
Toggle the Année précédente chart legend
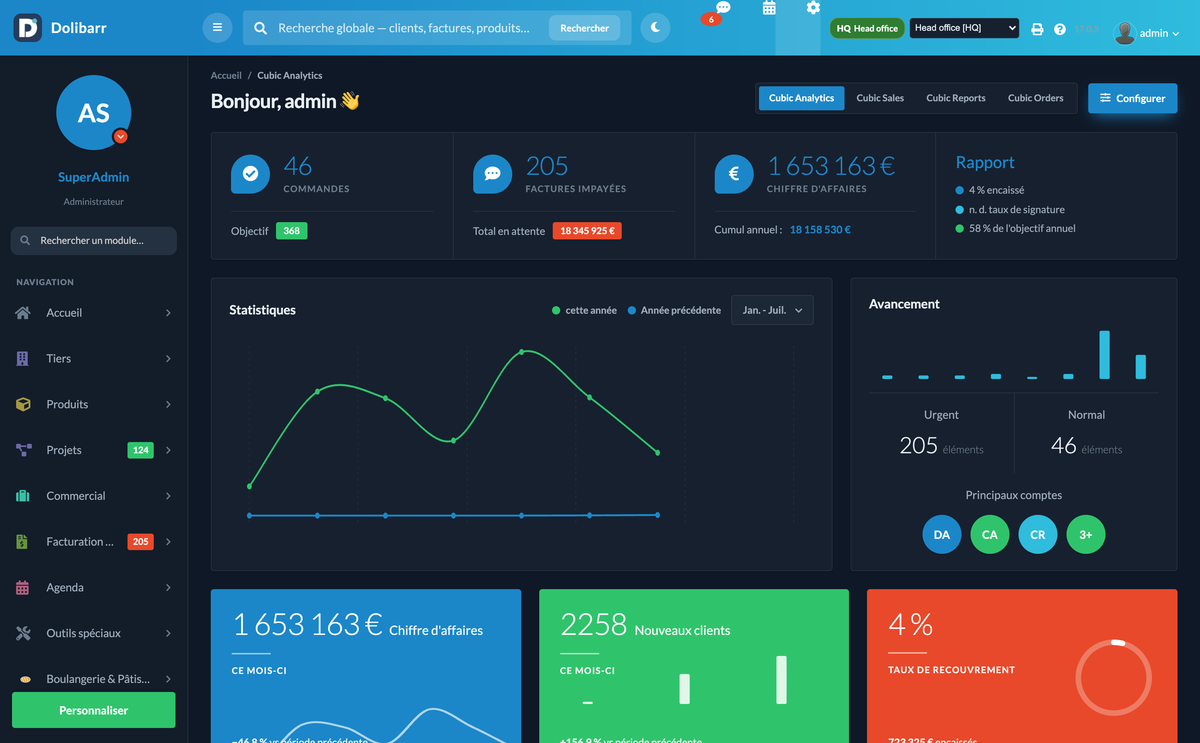click(674, 310)
